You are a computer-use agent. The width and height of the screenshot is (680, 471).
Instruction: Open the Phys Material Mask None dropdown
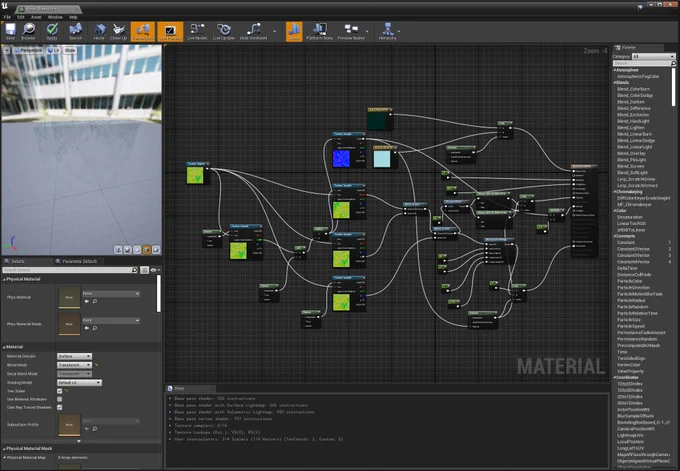111,321
